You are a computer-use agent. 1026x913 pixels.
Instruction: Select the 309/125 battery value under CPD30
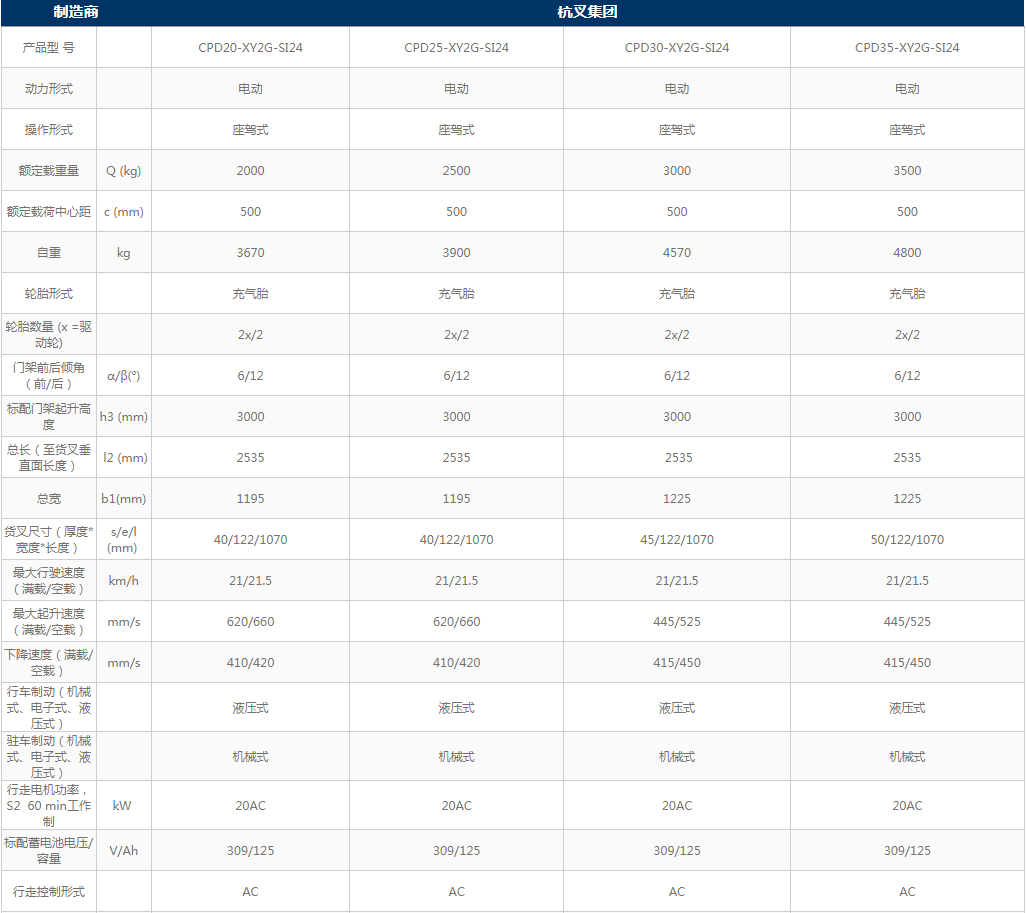coord(677,850)
